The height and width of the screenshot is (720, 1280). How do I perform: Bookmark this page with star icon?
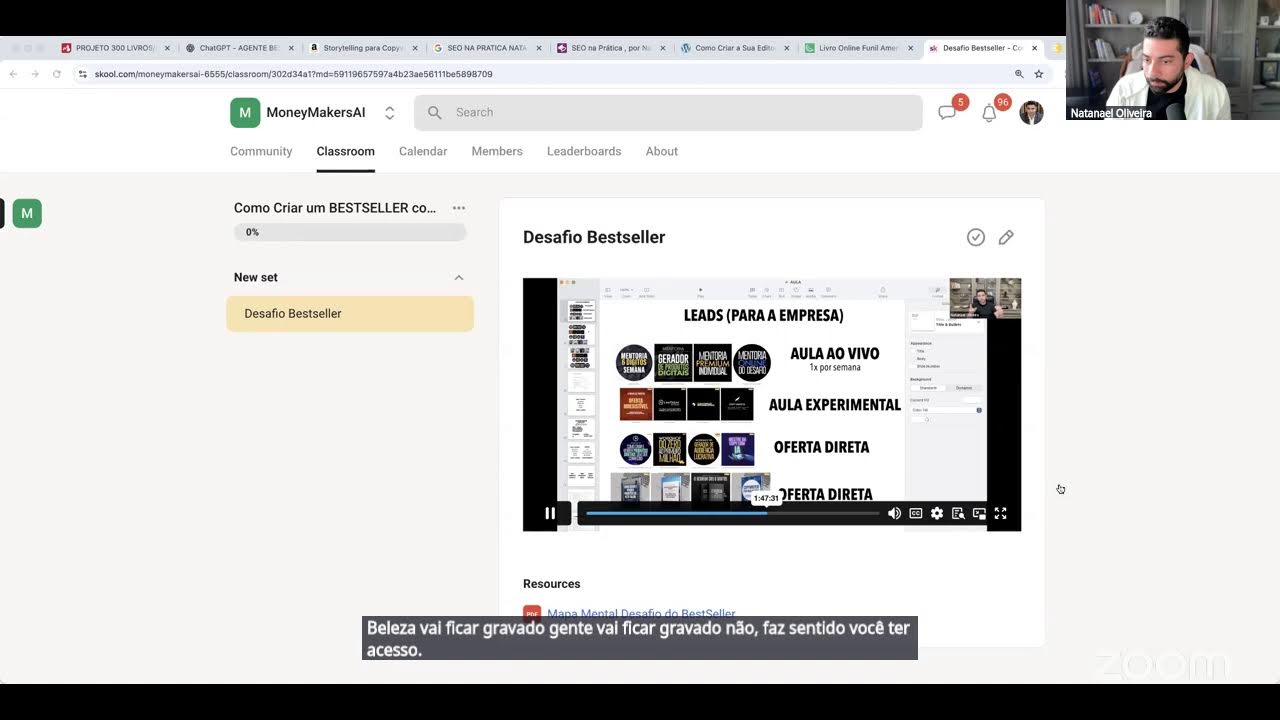pyautogui.click(x=1039, y=74)
